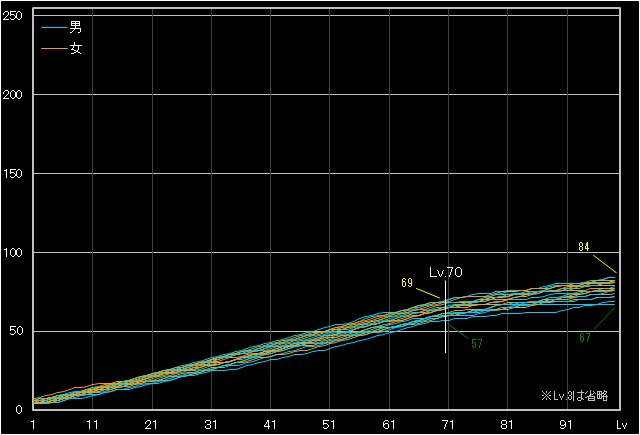Click the 41 x-axis label

[270, 425]
